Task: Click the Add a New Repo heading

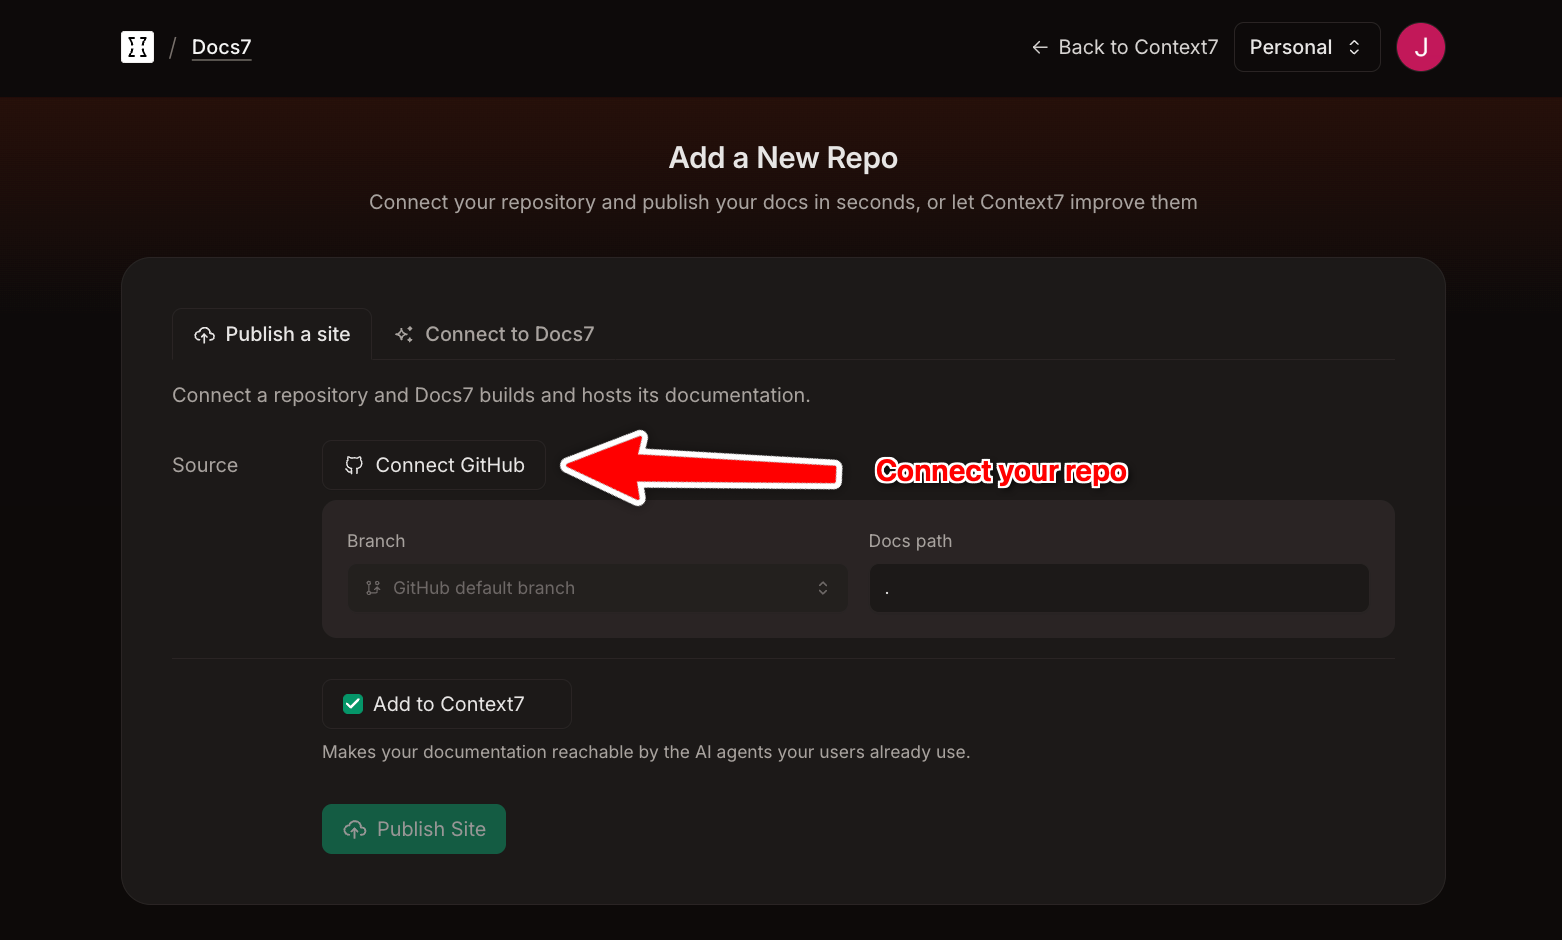Action: tap(783, 158)
